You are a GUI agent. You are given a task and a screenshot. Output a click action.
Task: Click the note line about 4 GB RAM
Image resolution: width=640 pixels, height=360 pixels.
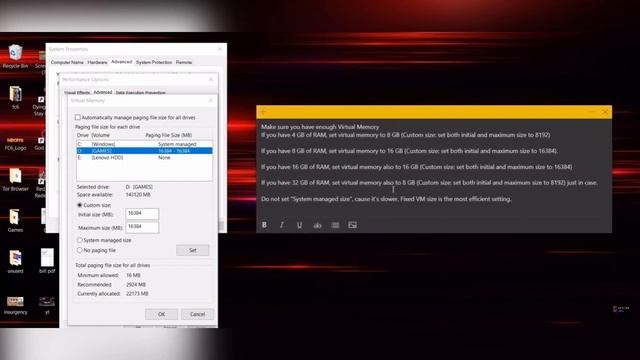406,135
